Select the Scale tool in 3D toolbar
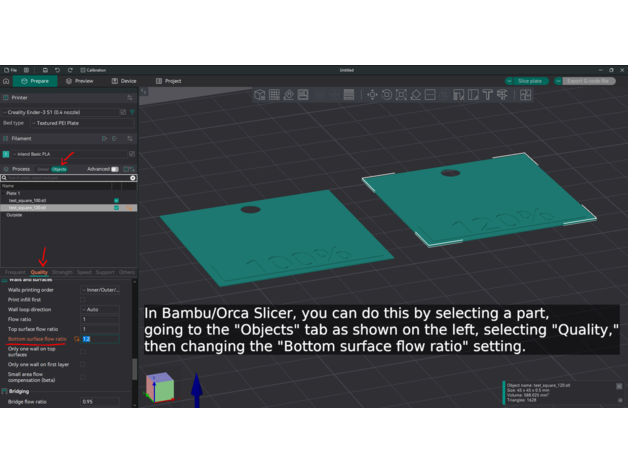The width and height of the screenshot is (628, 472). pyautogui.click(x=401, y=95)
